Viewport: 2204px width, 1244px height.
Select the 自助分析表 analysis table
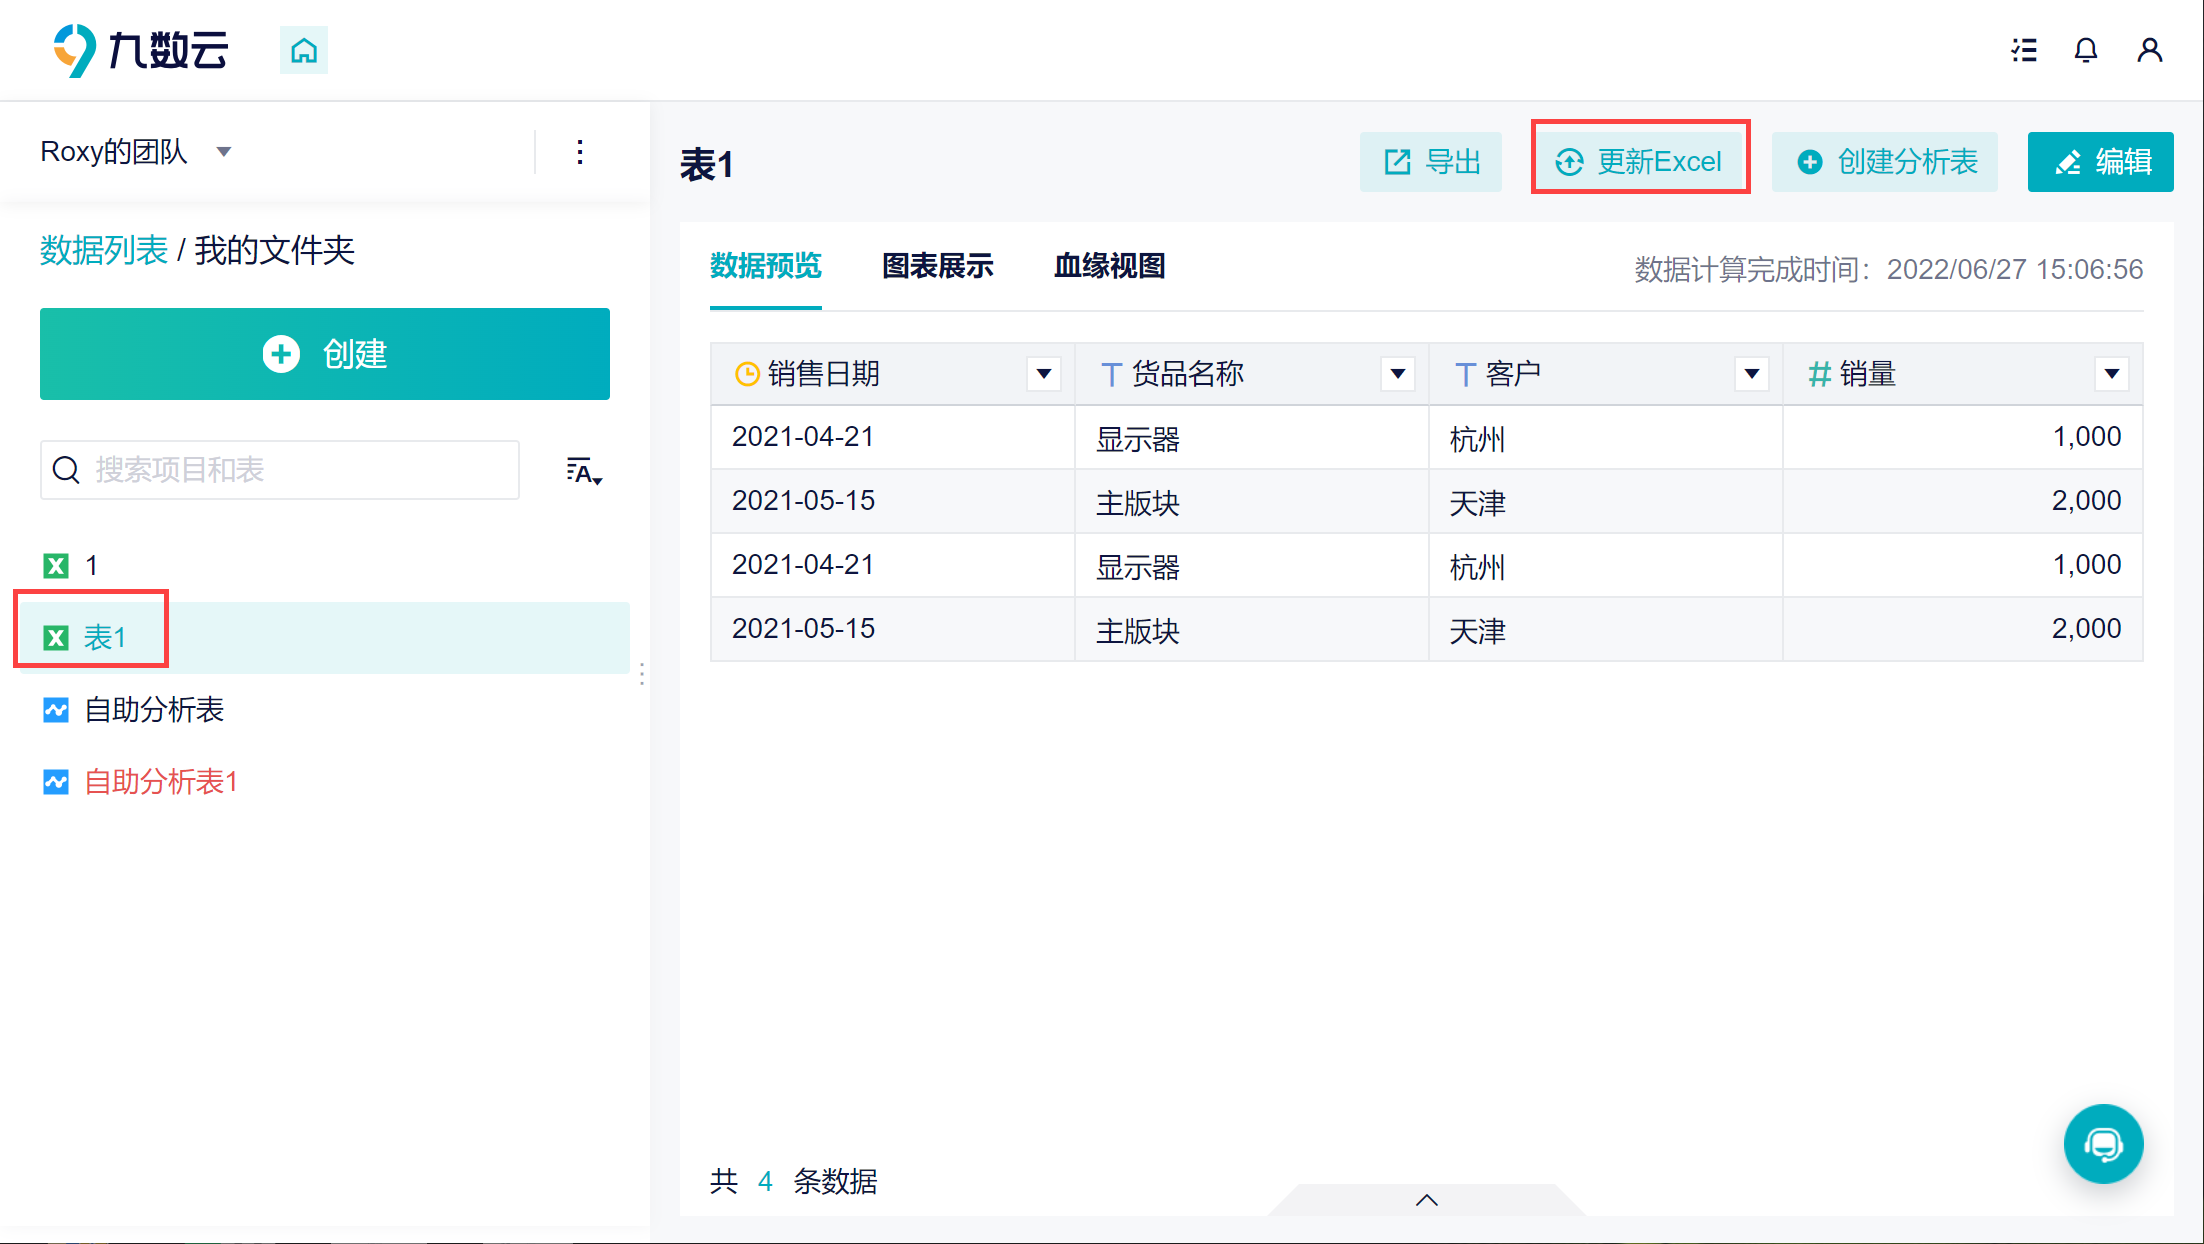(153, 710)
